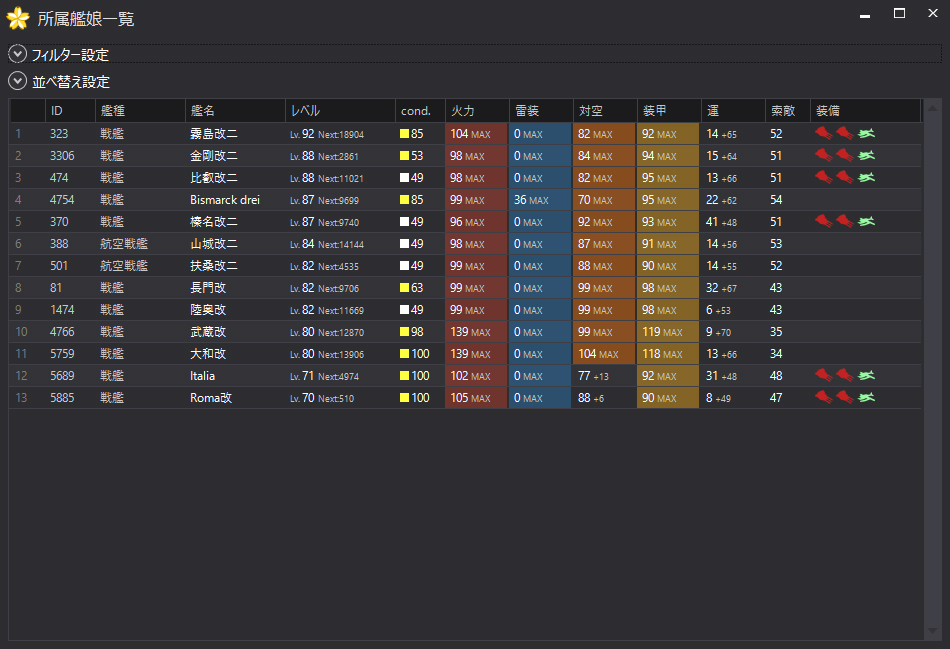
Task: Click second red gun icon in 金剛改二 row
Action: point(845,155)
